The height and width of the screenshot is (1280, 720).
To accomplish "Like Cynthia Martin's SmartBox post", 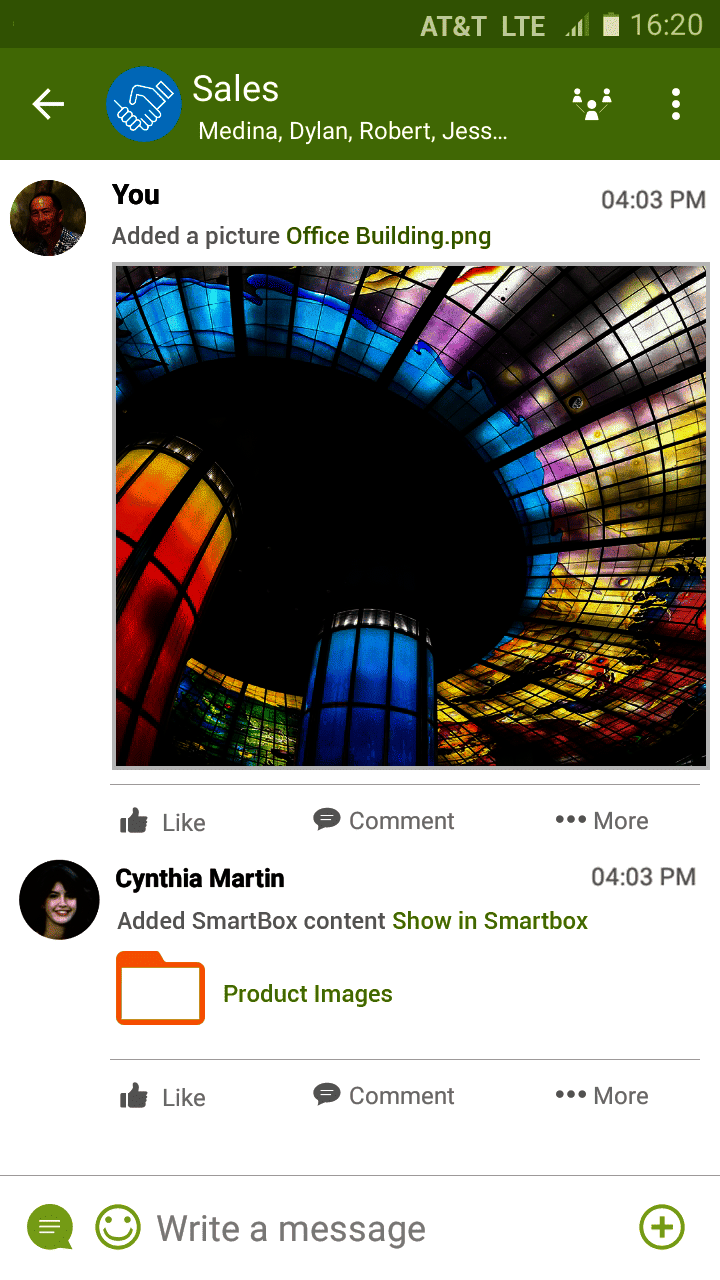I will (162, 1097).
